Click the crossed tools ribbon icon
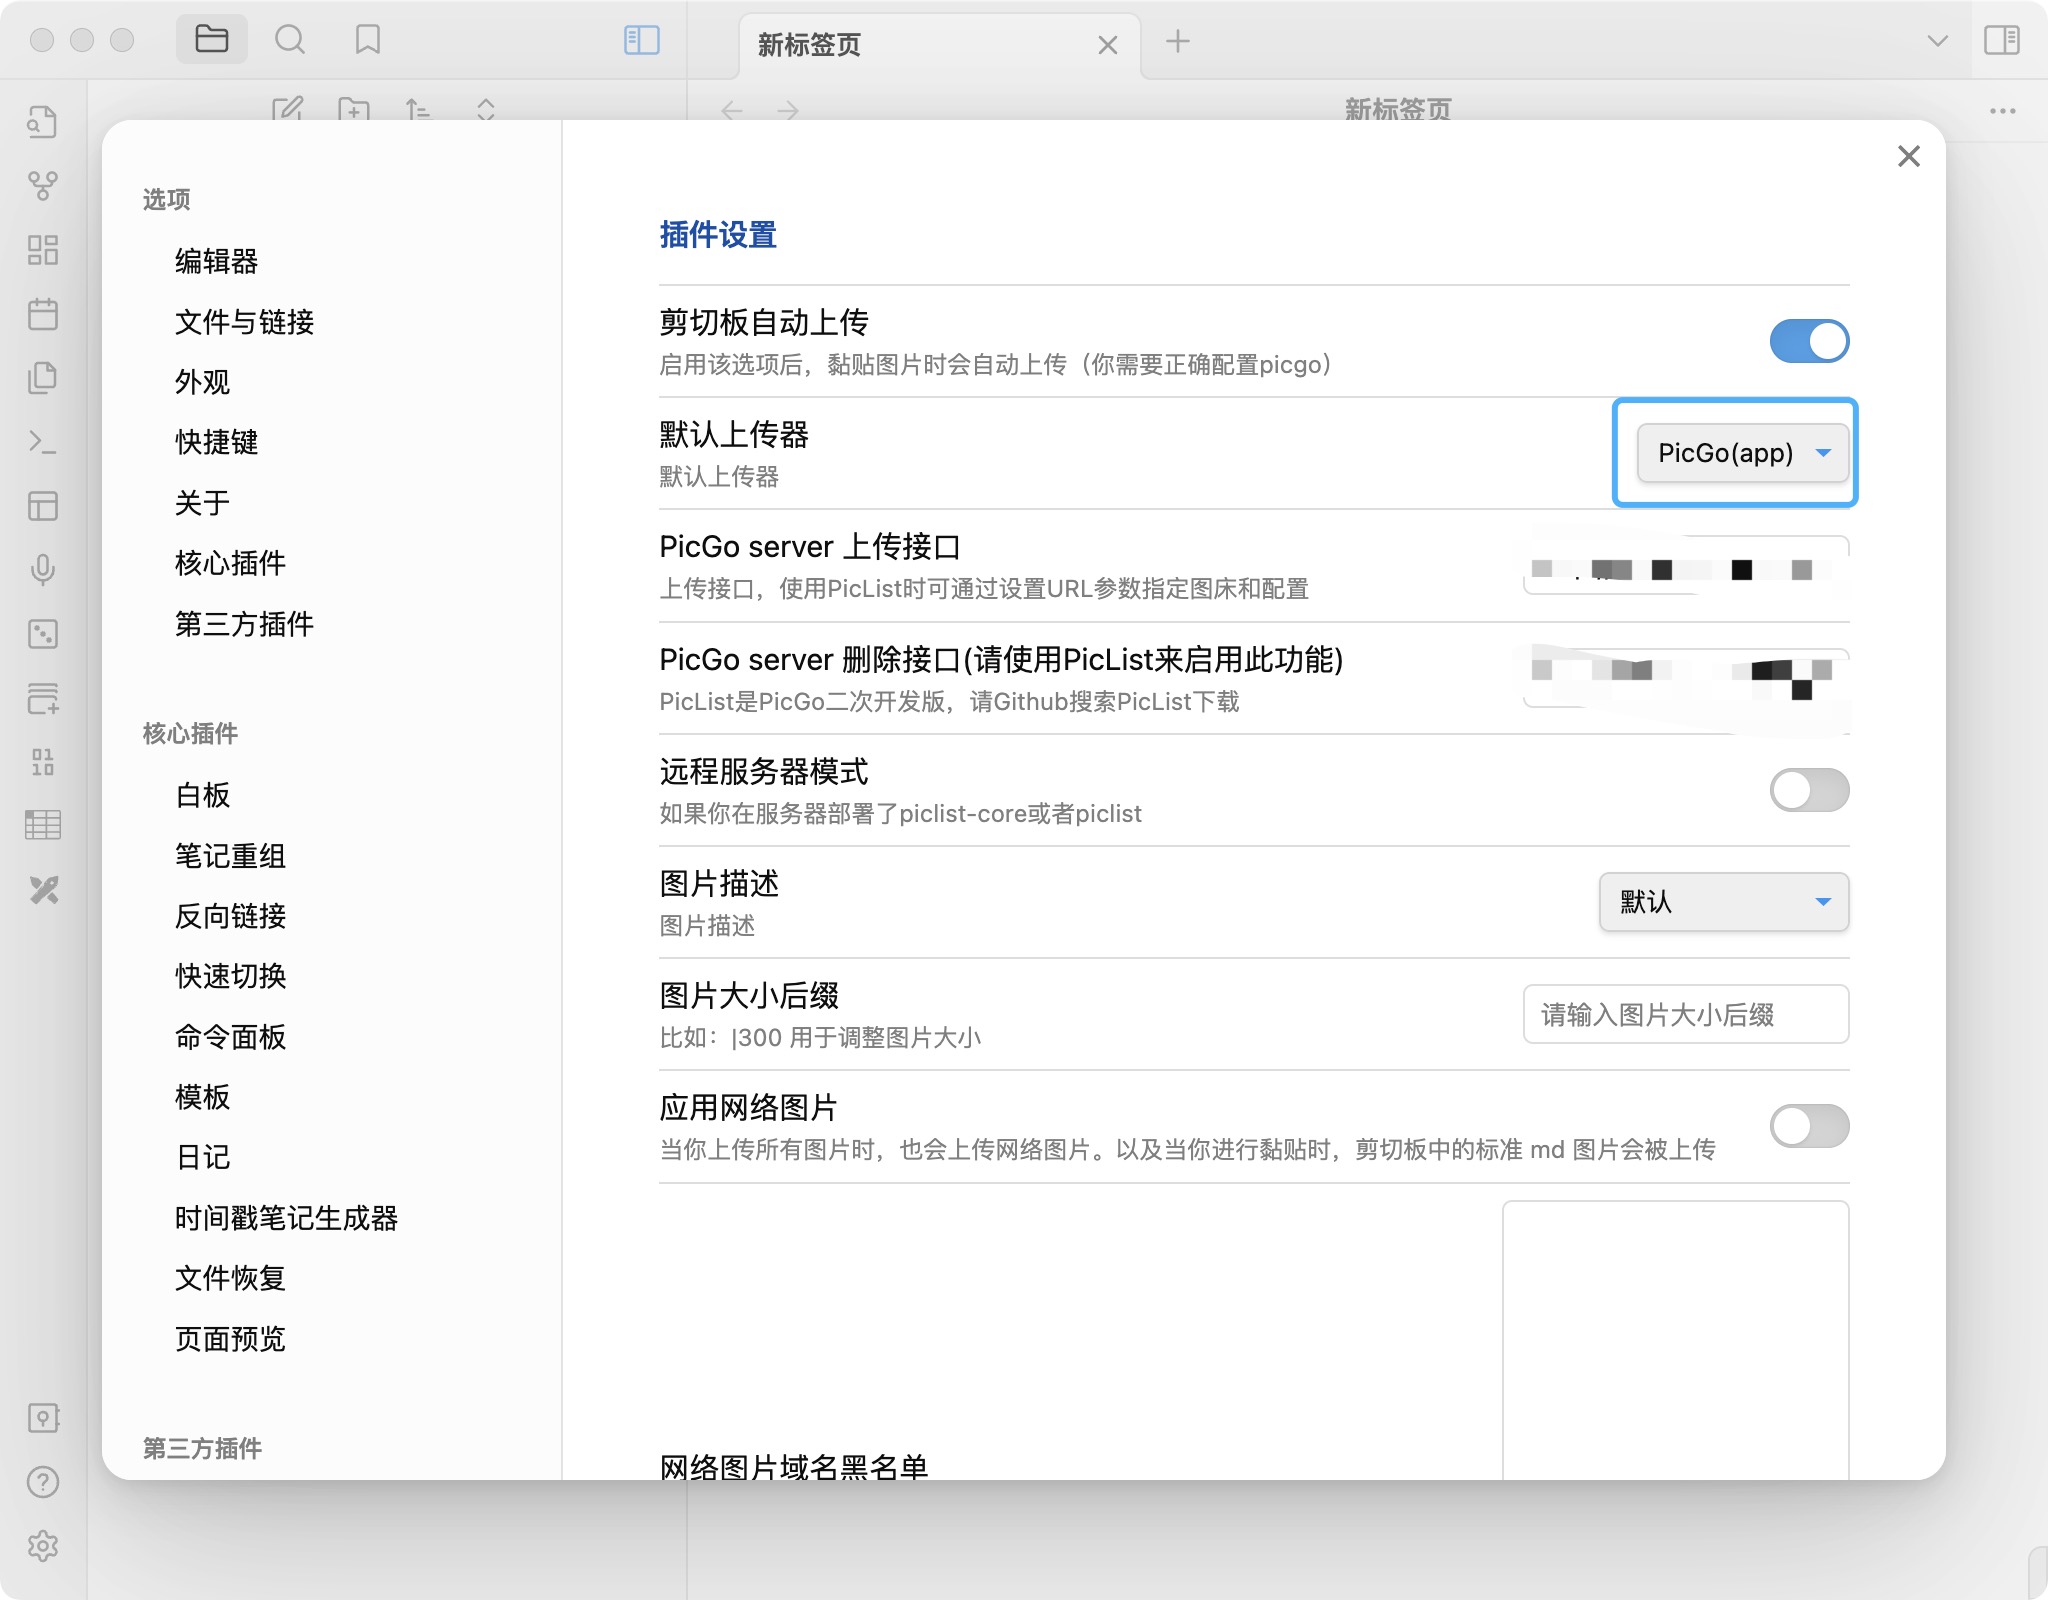Screen dimensions: 2048x1600 (x=43, y=889)
